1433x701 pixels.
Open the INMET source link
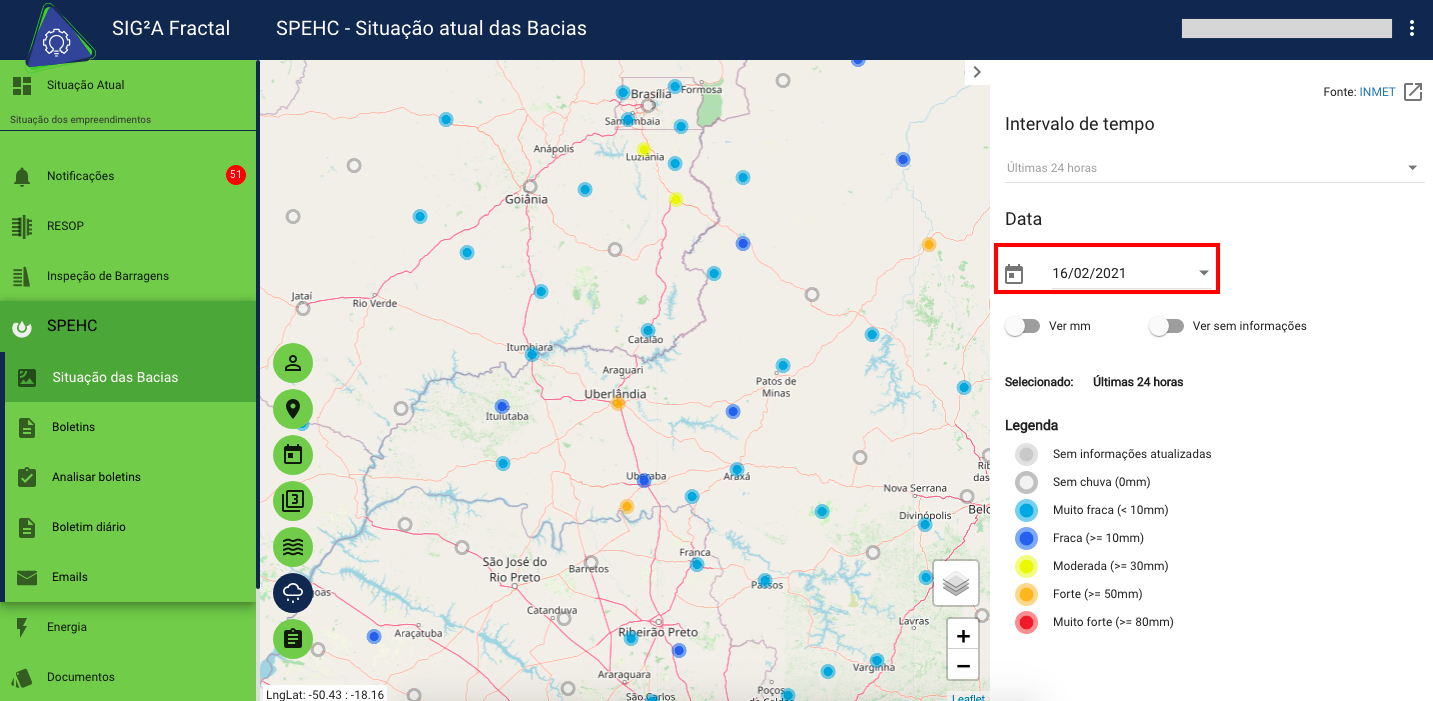[x=1375, y=91]
